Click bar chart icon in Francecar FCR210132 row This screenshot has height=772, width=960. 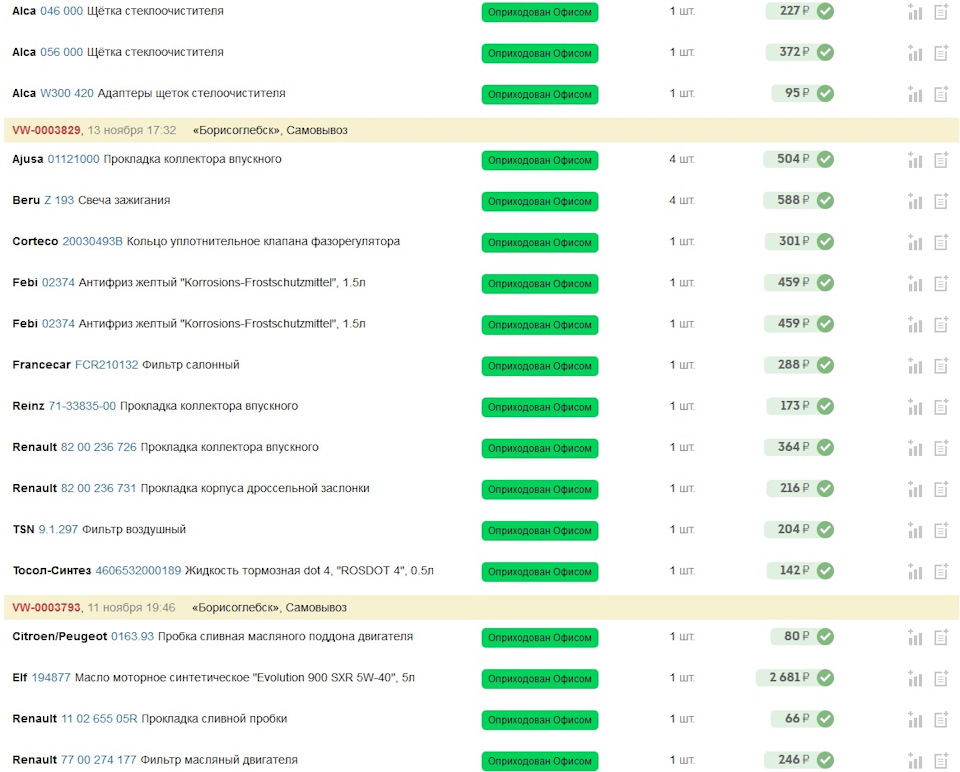[x=915, y=365]
